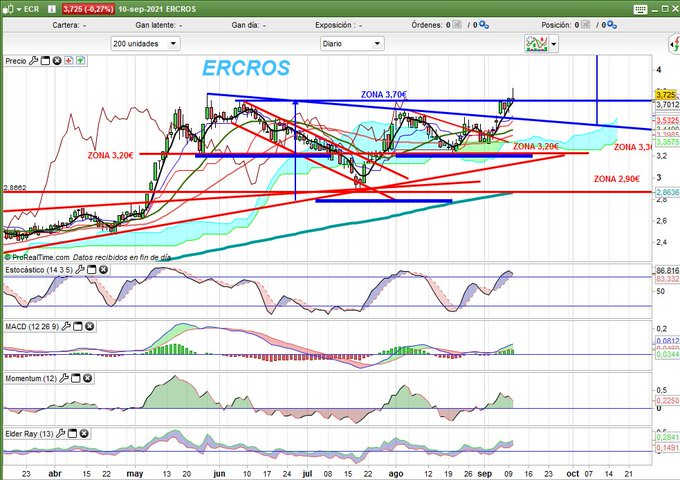Click the 2,8662 level label at left

15,187
